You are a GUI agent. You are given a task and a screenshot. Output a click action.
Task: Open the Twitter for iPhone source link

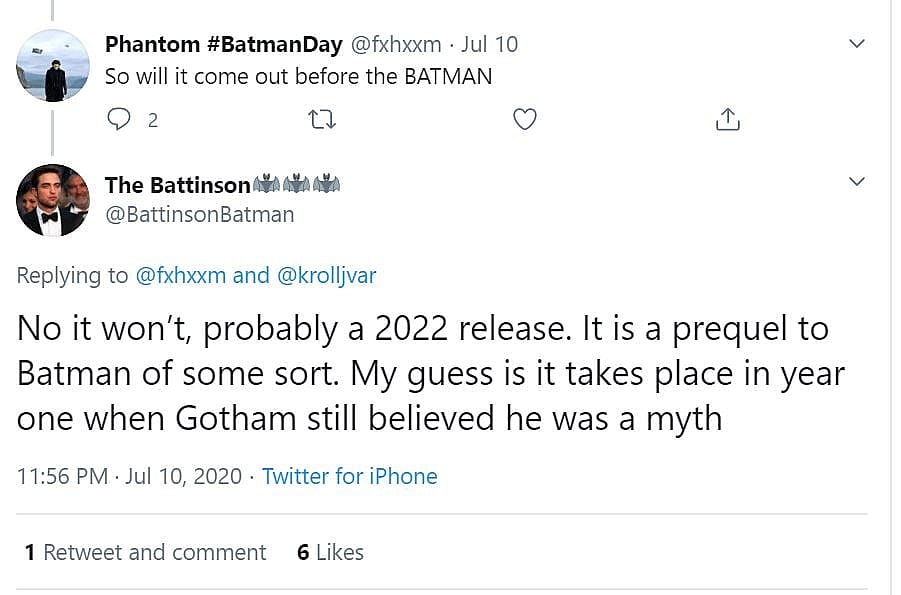(x=349, y=476)
